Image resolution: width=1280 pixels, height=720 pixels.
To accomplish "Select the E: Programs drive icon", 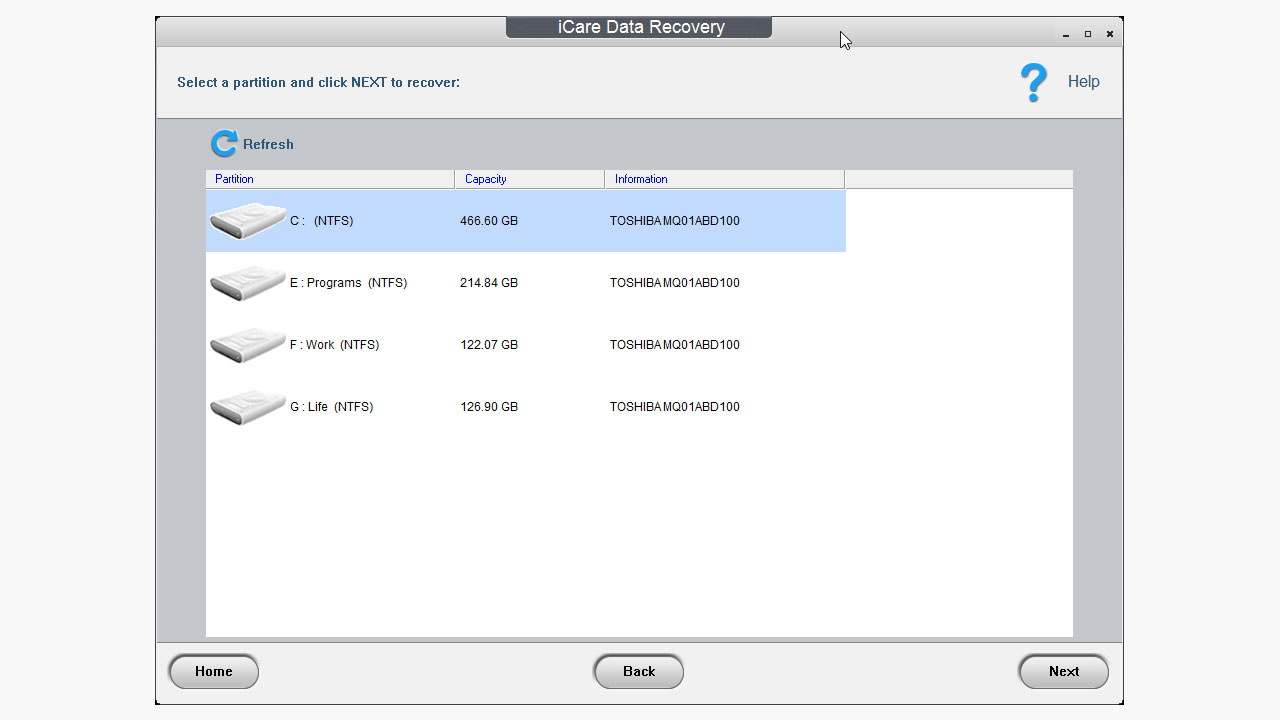I will (x=248, y=283).
